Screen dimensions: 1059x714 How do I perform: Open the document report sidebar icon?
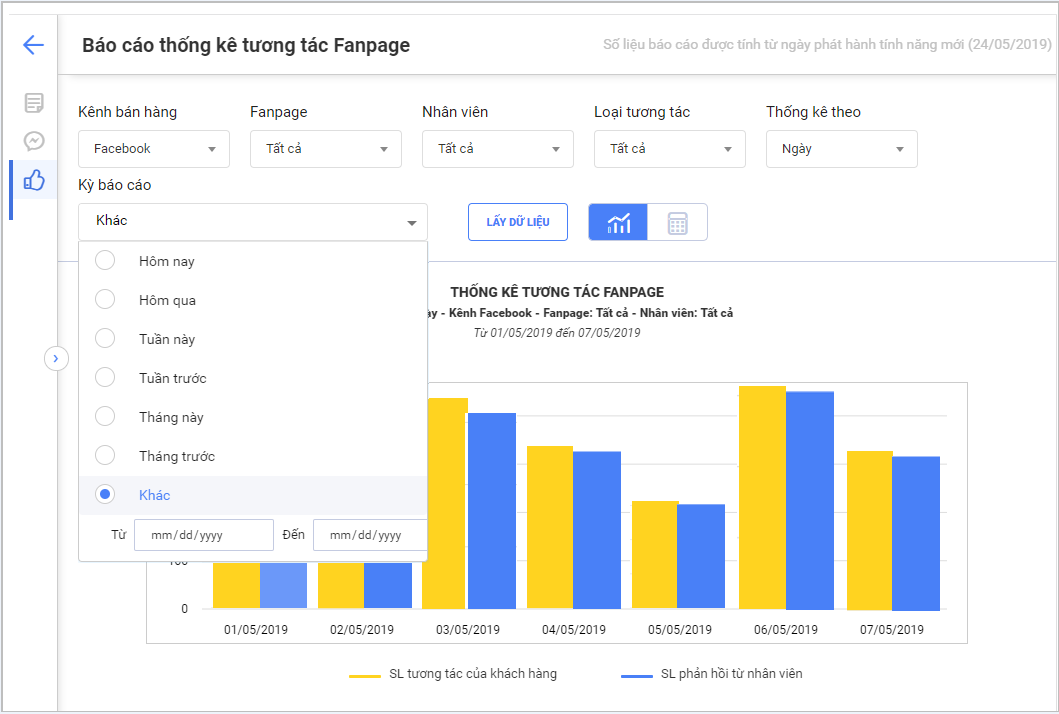pyautogui.click(x=34, y=102)
